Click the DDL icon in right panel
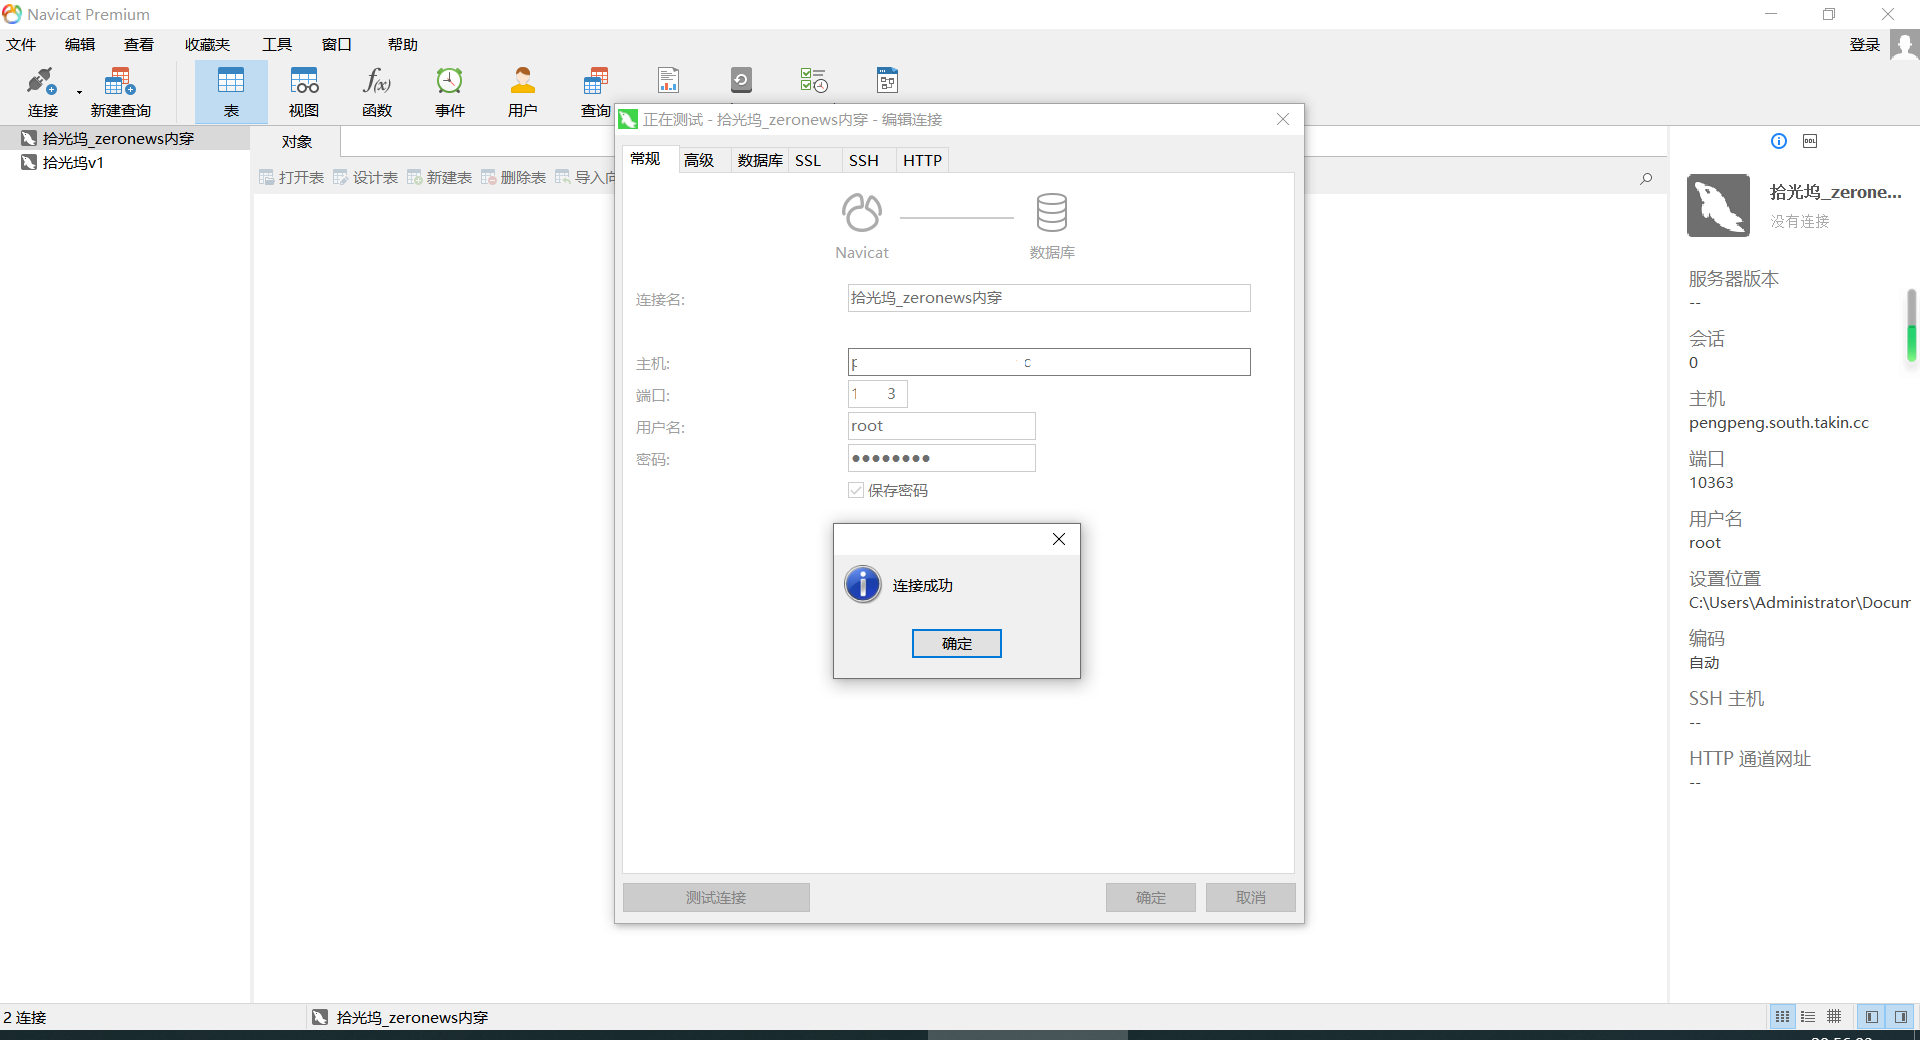 point(1810,141)
